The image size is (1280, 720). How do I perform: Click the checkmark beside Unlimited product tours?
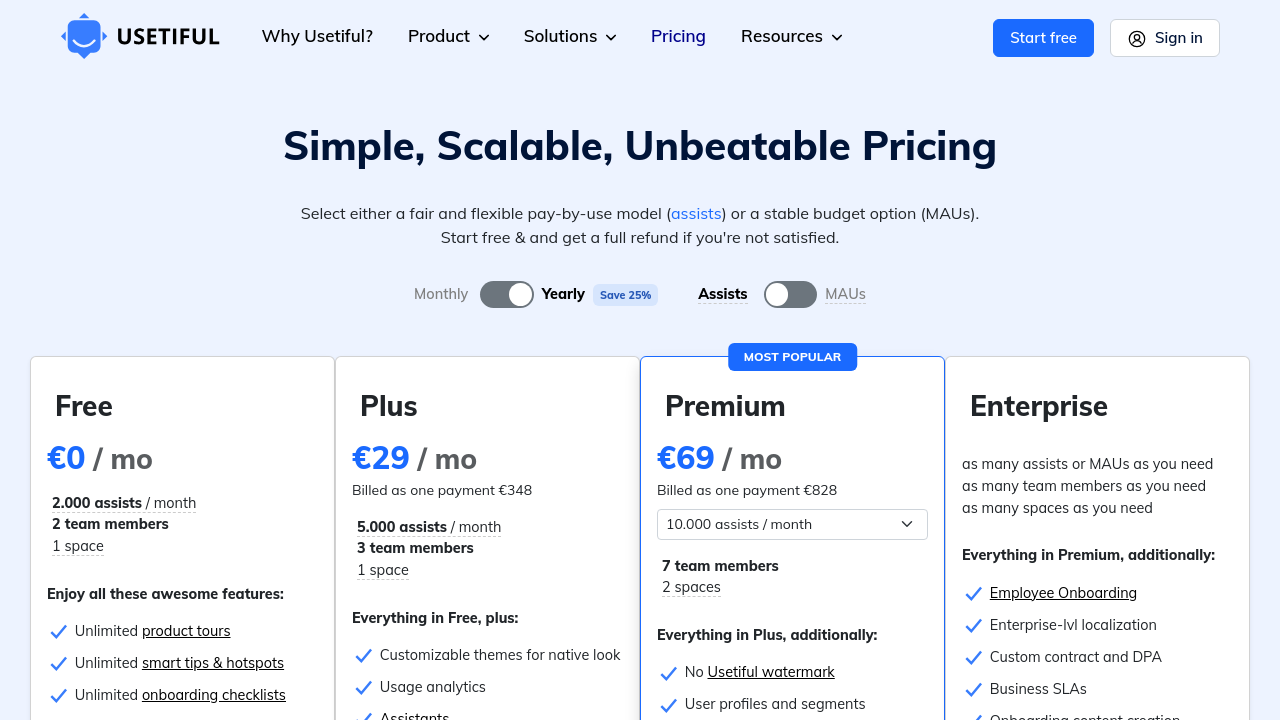click(59, 632)
